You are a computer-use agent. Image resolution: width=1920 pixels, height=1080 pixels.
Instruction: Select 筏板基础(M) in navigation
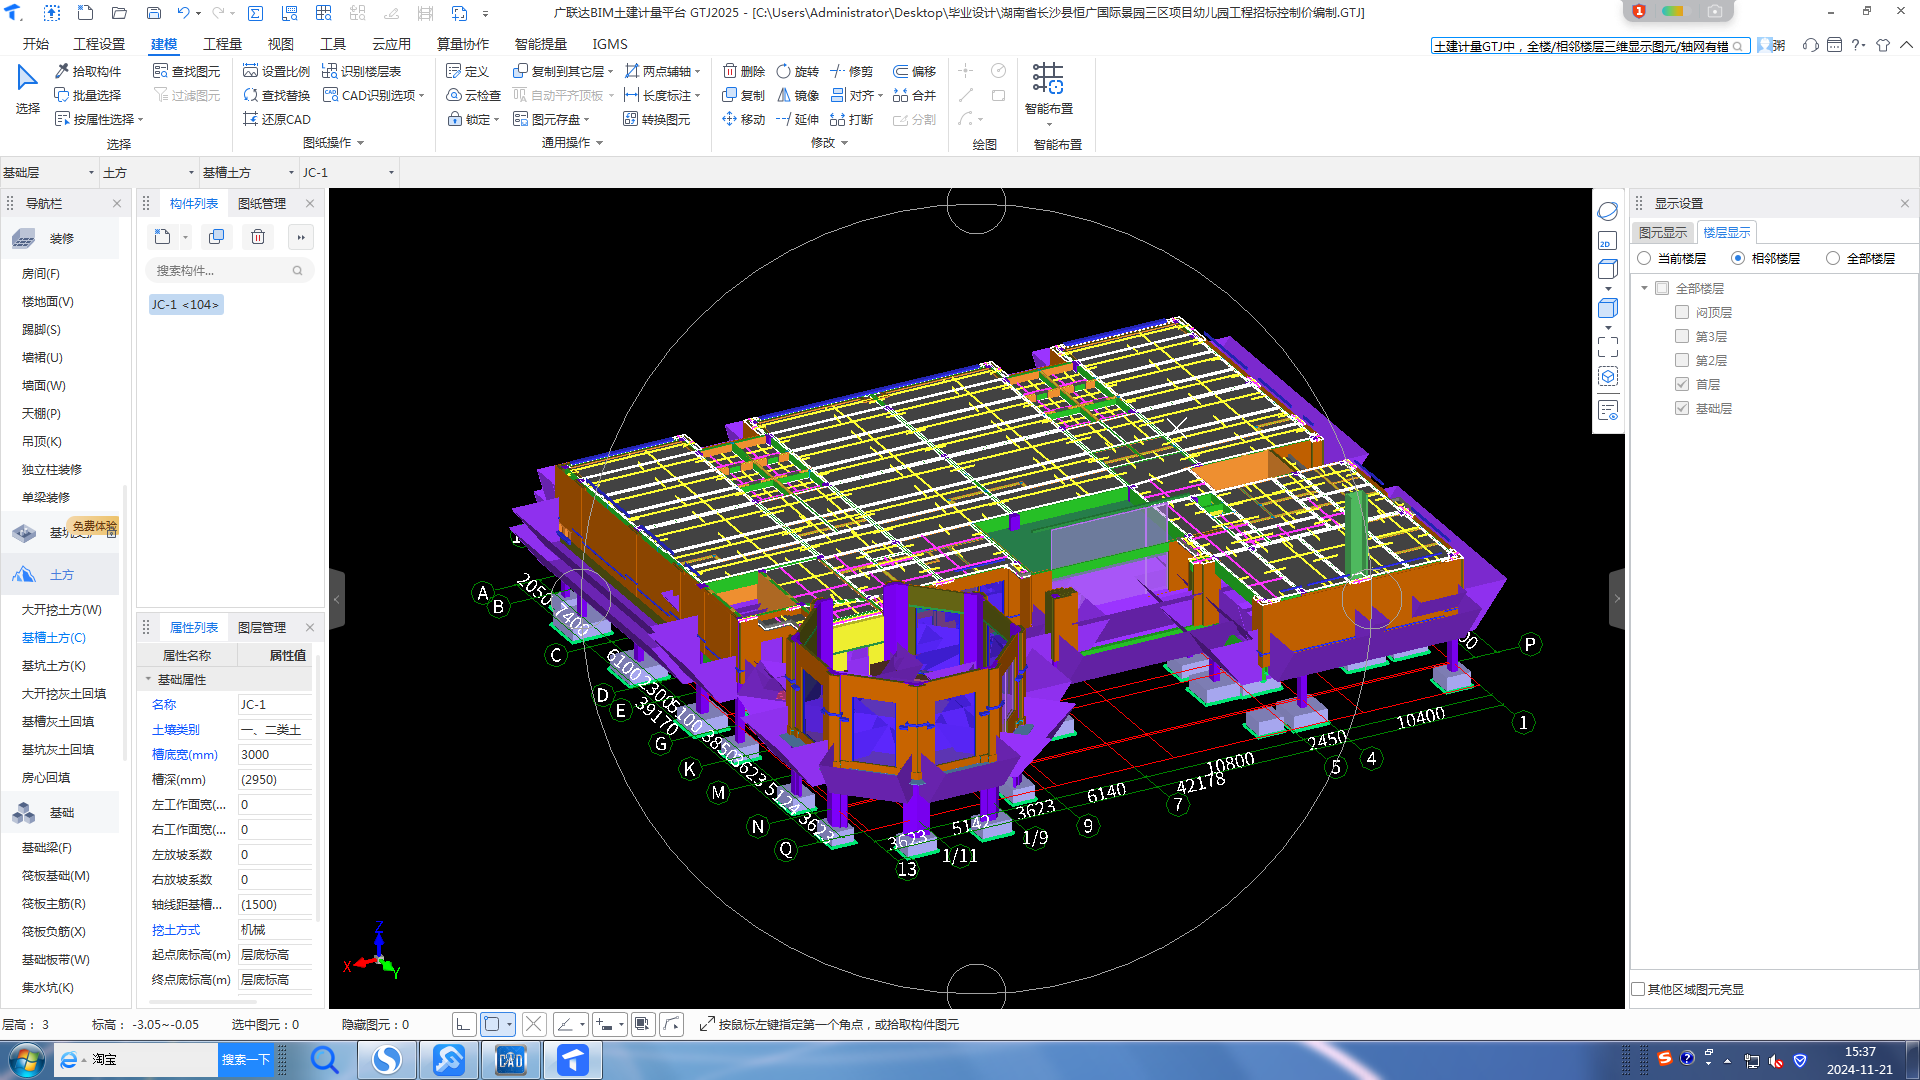56,875
